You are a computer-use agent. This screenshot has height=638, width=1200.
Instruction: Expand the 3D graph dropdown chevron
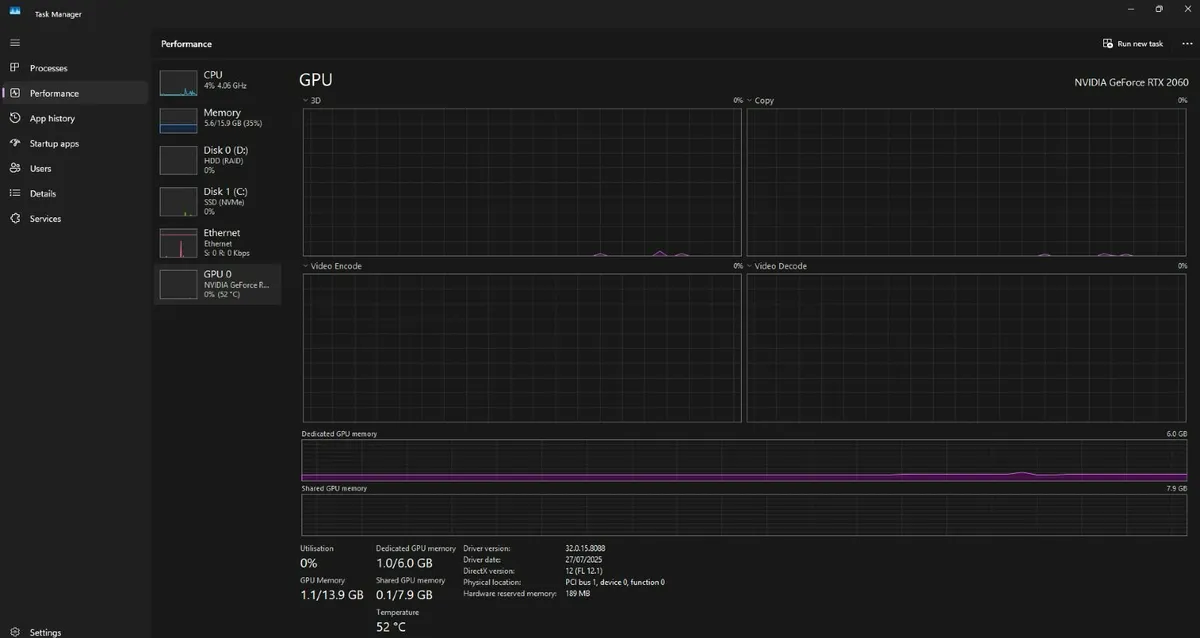pos(306,101)
